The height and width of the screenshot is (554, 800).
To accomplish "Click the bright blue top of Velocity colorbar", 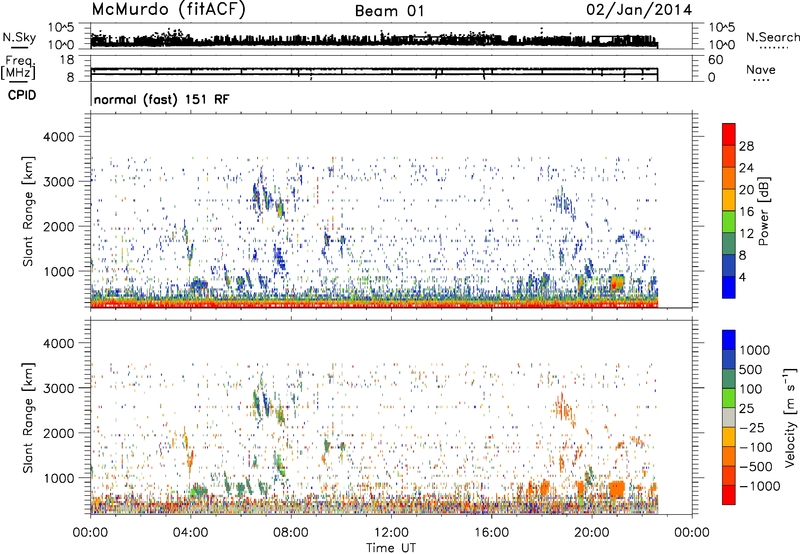I will pyautogui.click(x=729, y=340).
